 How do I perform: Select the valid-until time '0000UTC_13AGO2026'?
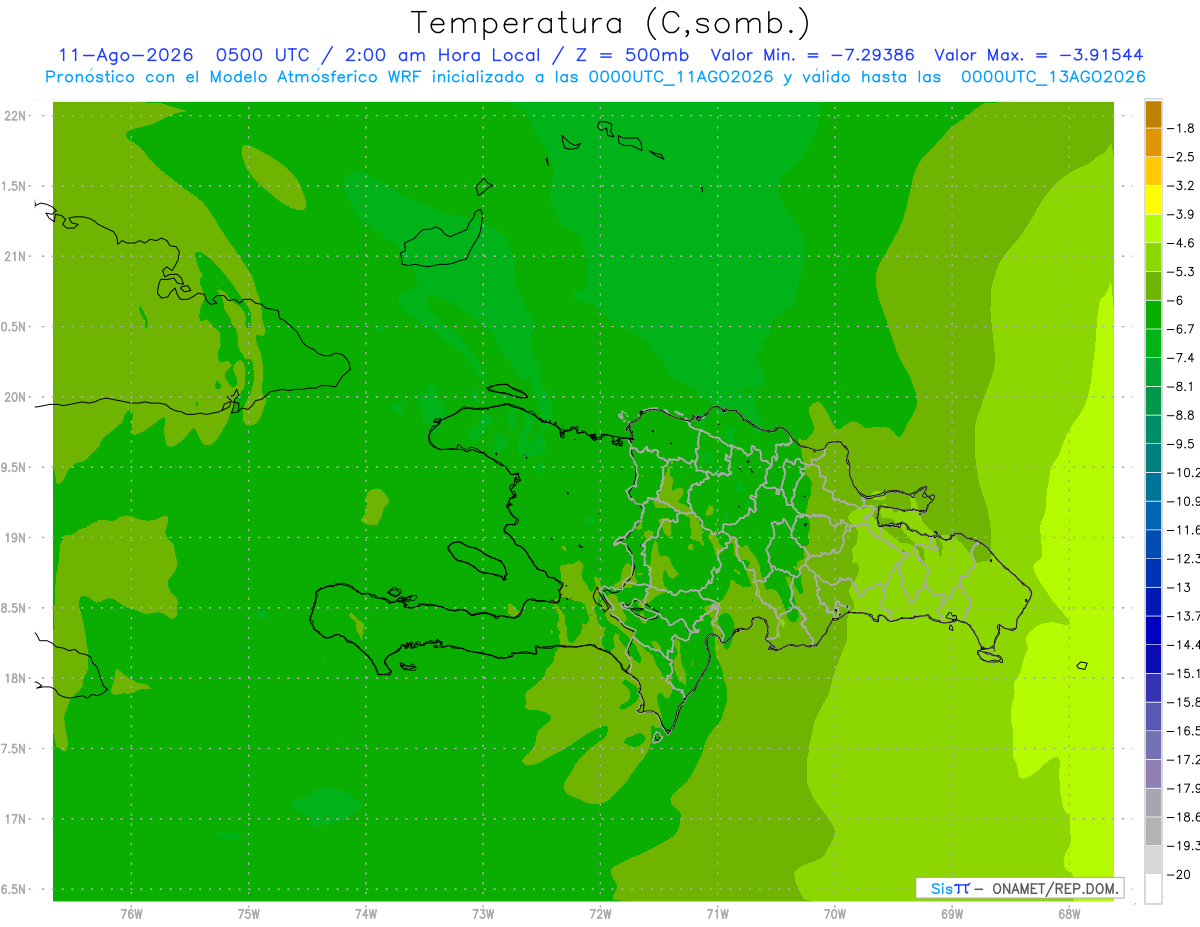pyautogui.click(x=1053, y=77)
